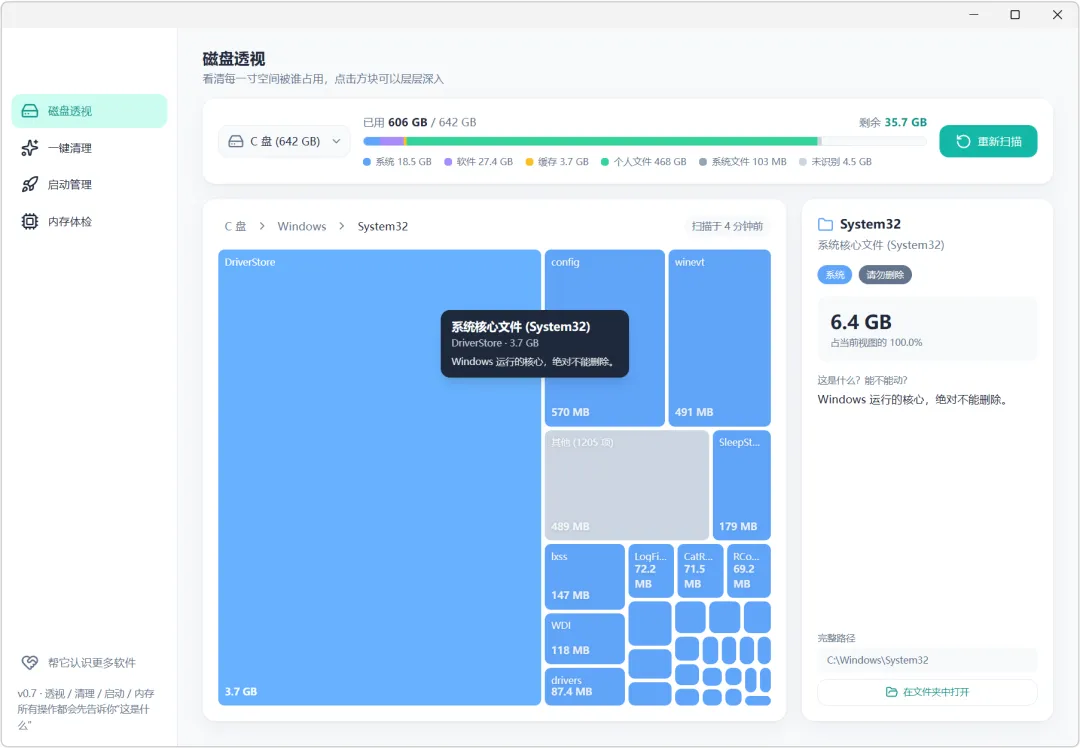Switch to 内存体检 in sidebar
Viewport: 1080px width, 748px height.
(x=89, y=222)
